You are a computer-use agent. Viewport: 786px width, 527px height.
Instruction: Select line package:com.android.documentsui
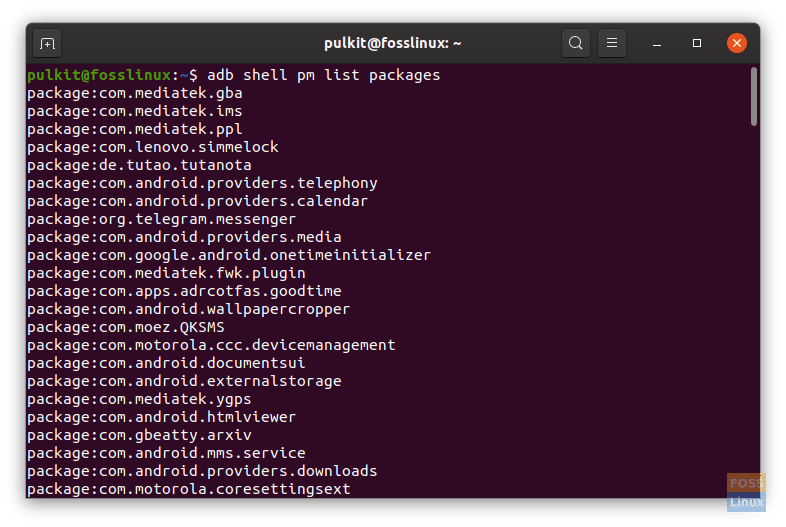(x=166, y=363)
